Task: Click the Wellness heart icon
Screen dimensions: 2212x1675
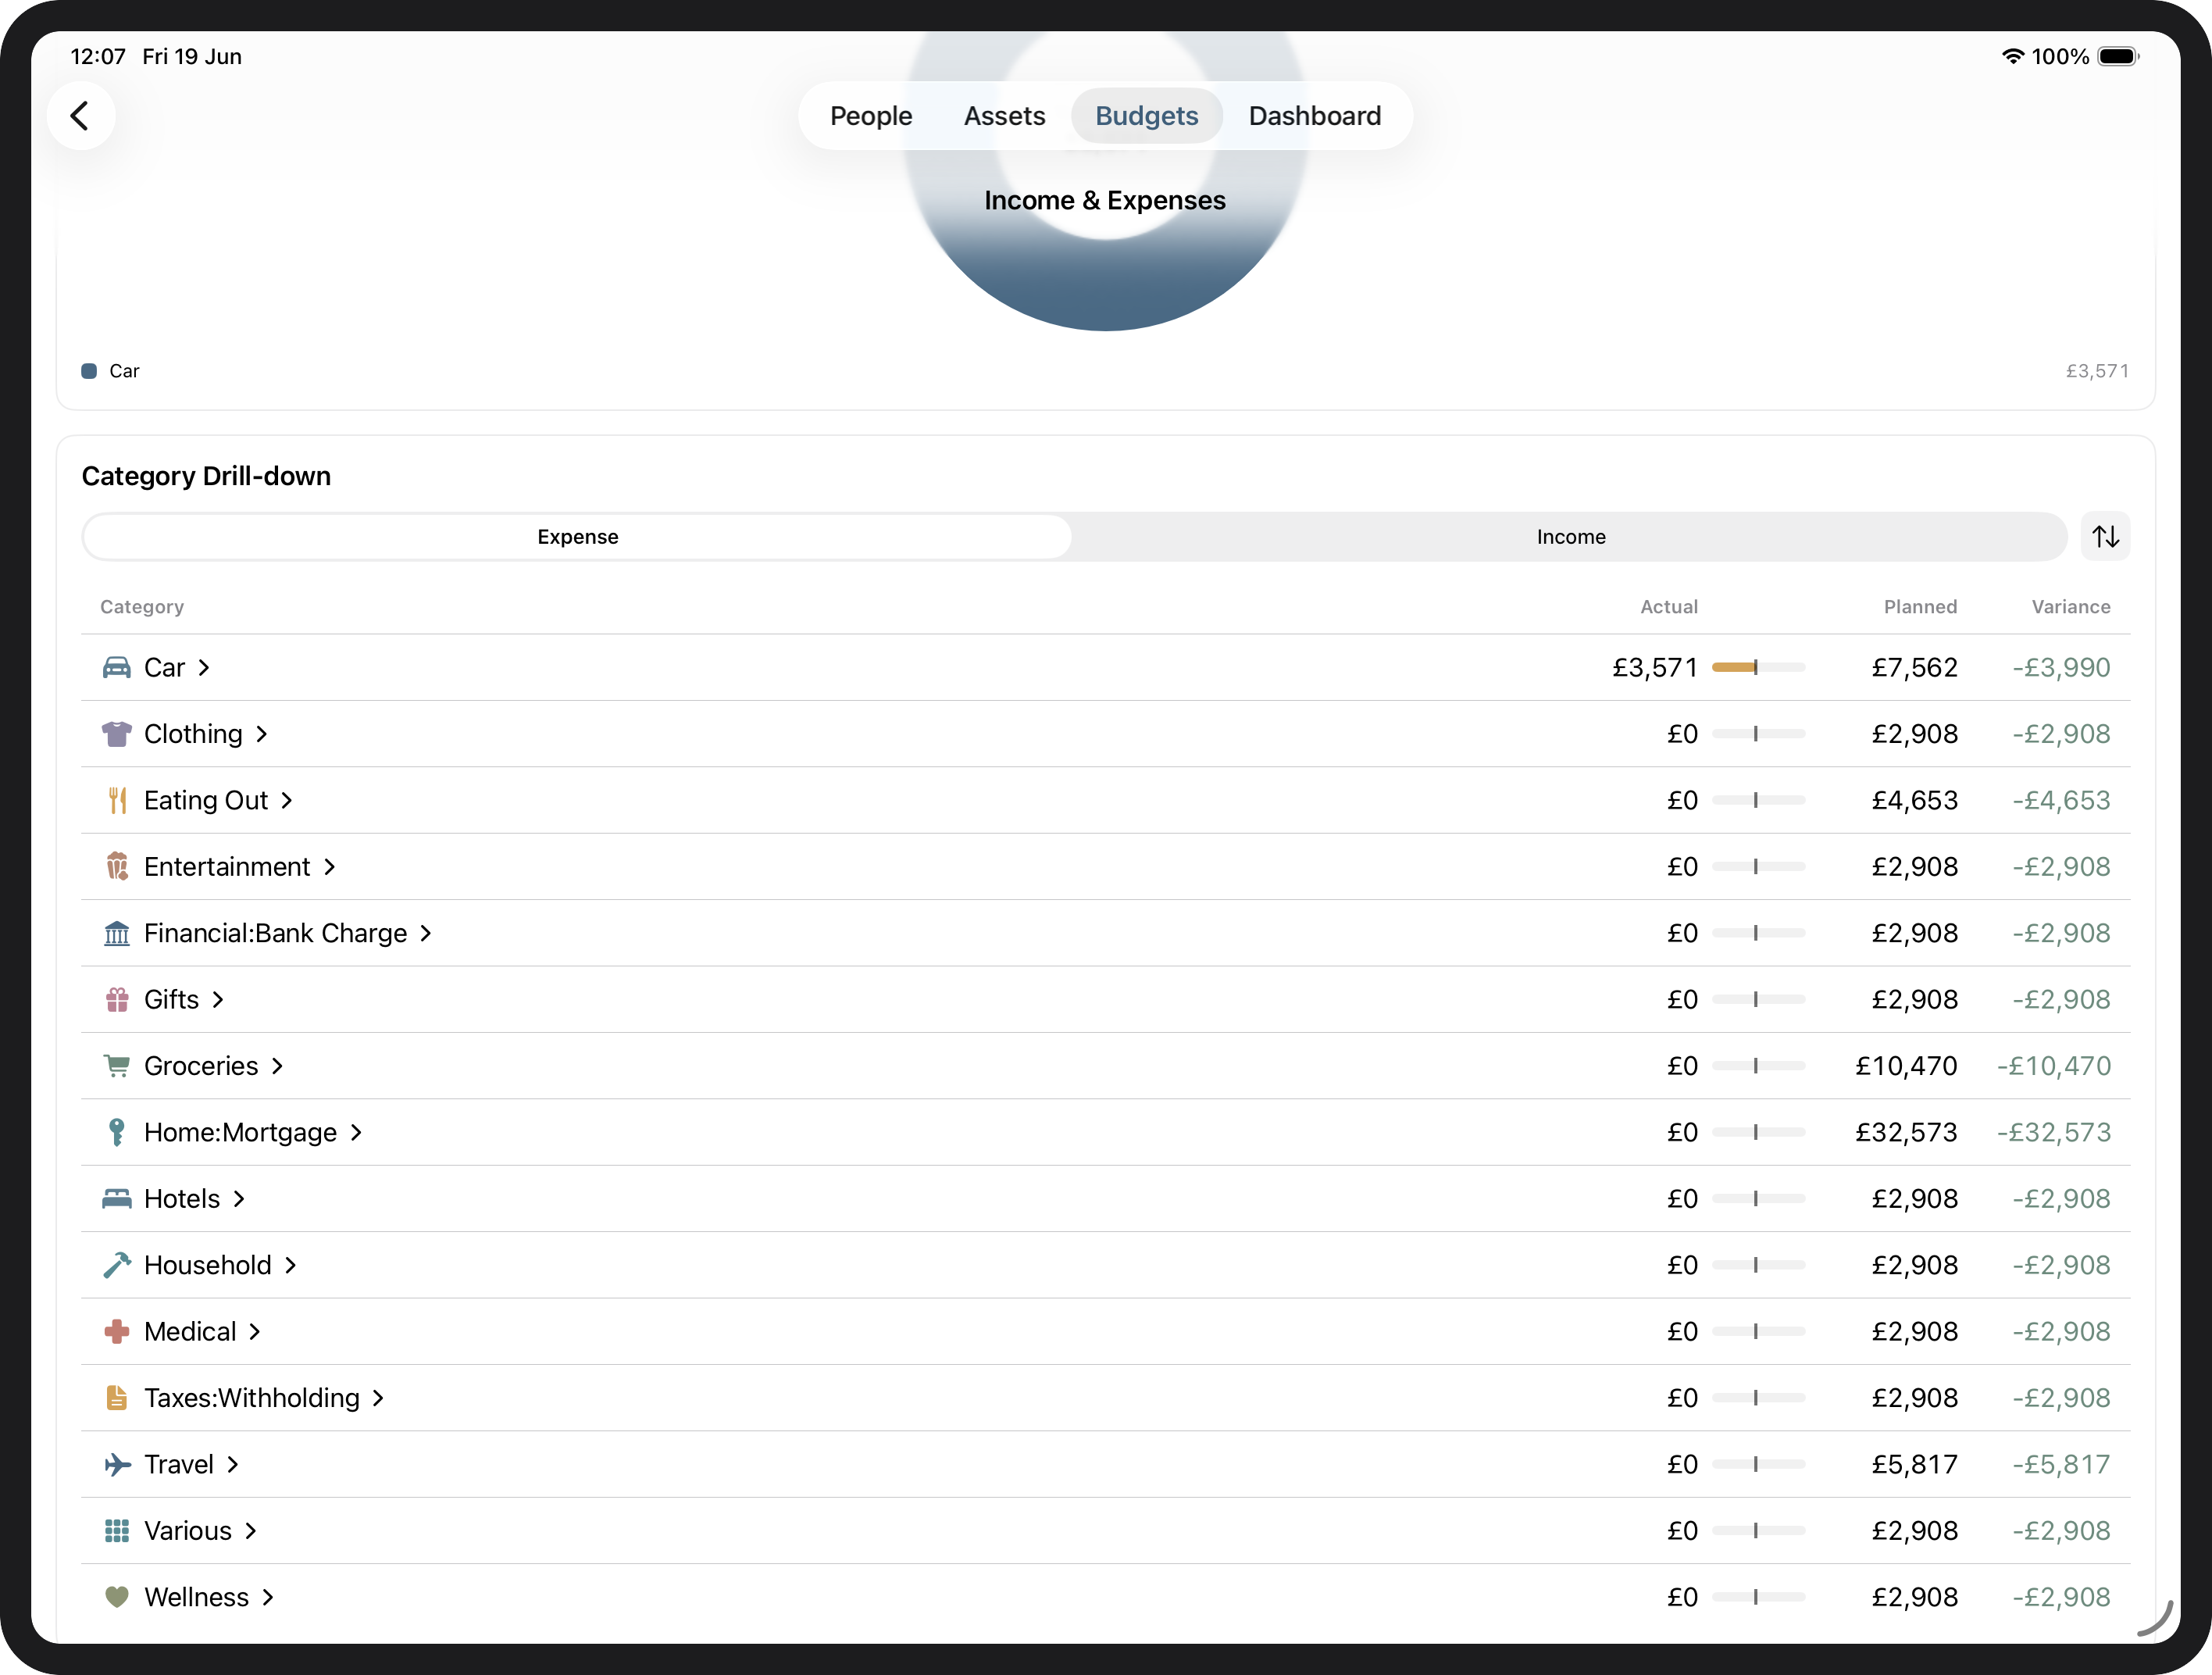Action: pyautogui.click(x=117, y=1597)
